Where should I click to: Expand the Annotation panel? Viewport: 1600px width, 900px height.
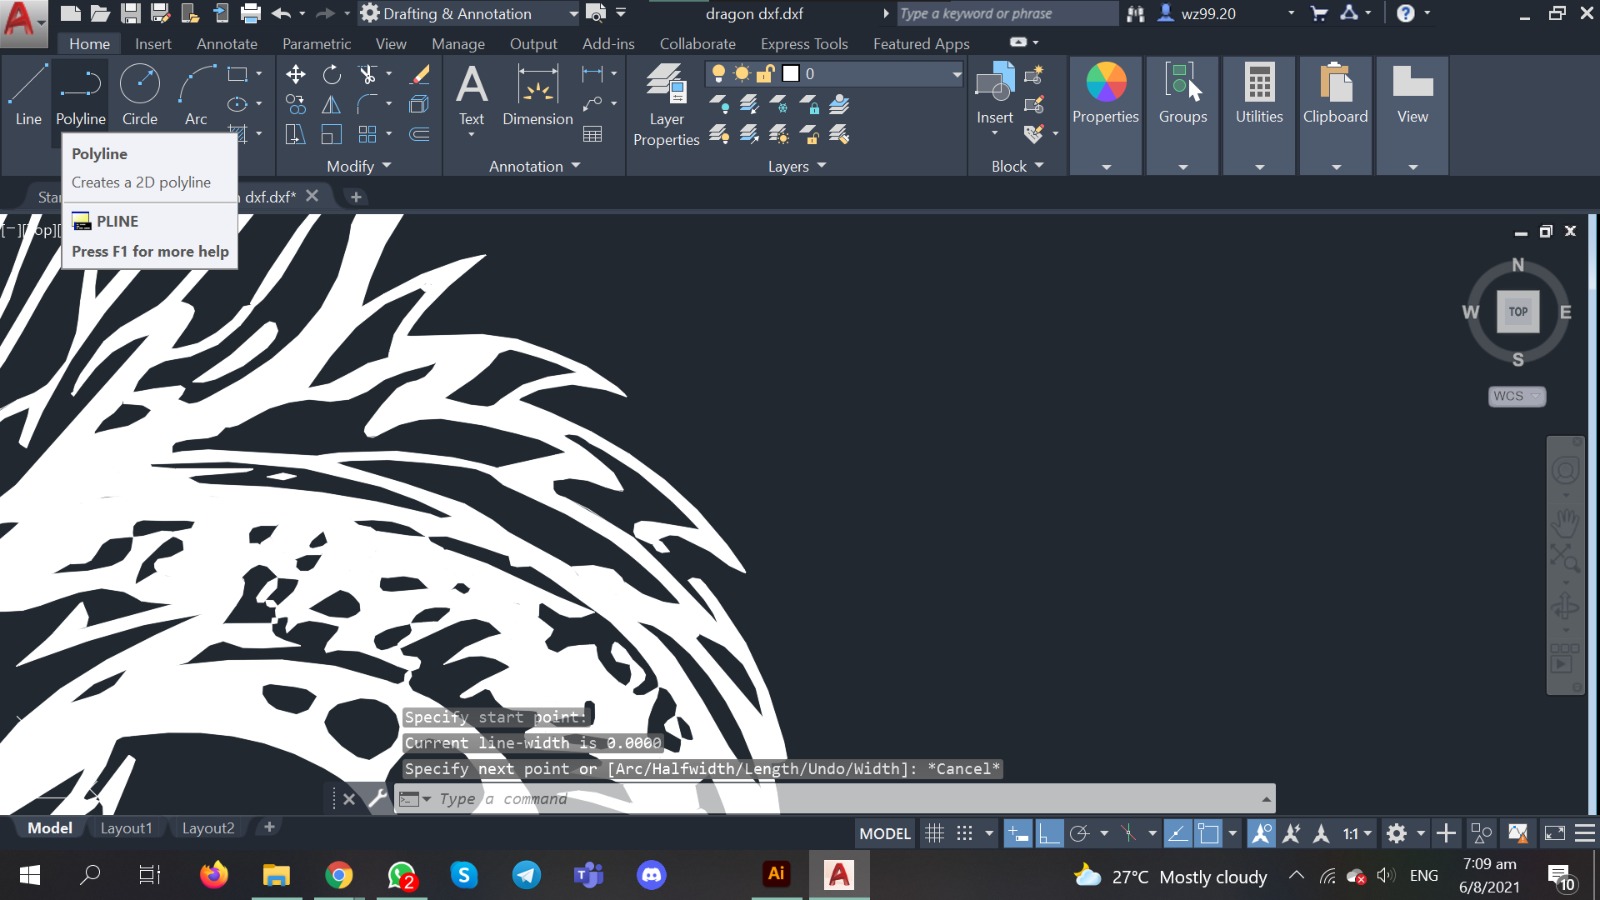pos(534,166)
